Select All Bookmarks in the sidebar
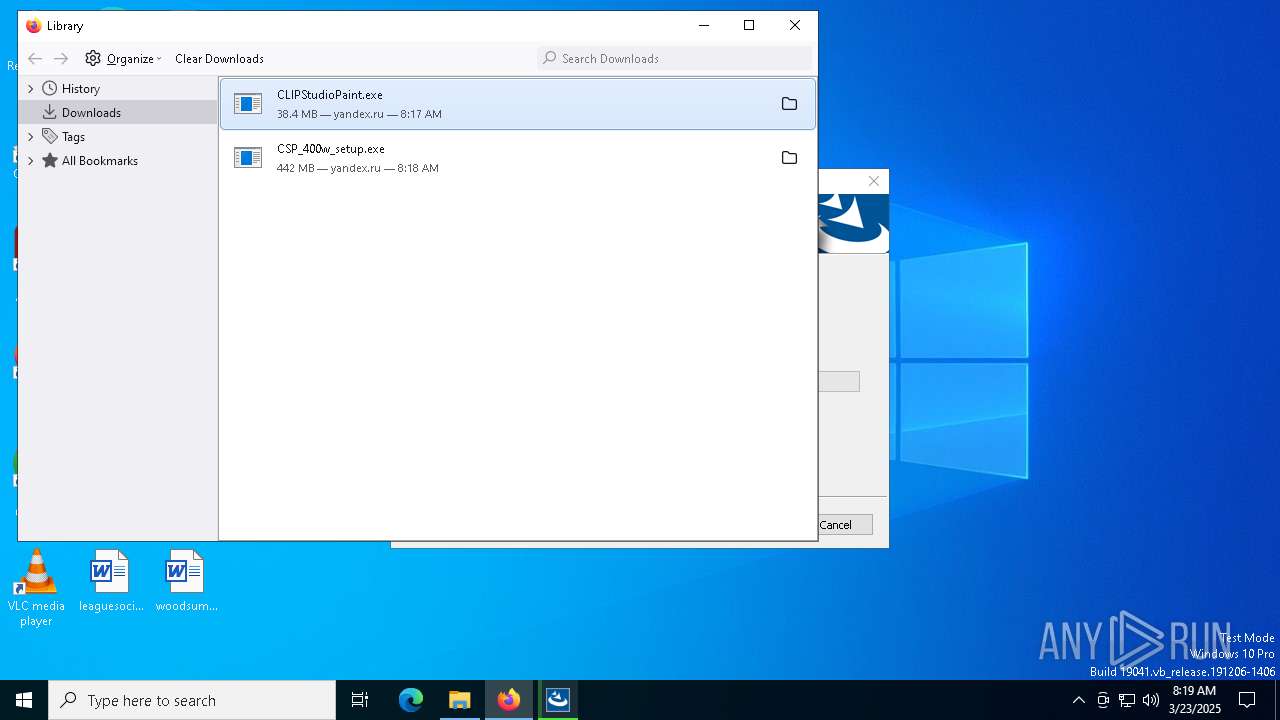The width and height of the screenshot is (1280, 720). pos(99,161)
